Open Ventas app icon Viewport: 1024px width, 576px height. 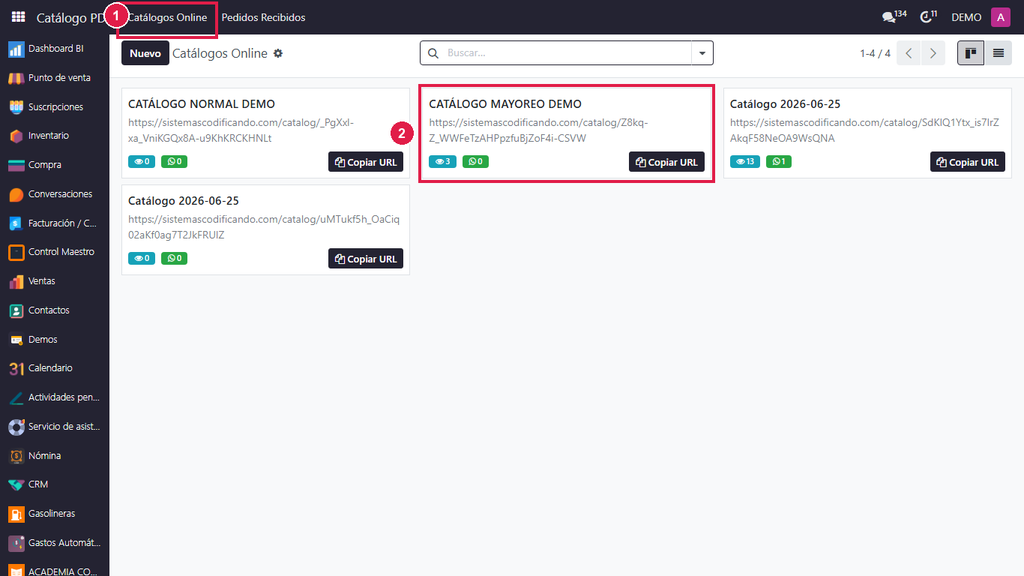coord(16,281)
